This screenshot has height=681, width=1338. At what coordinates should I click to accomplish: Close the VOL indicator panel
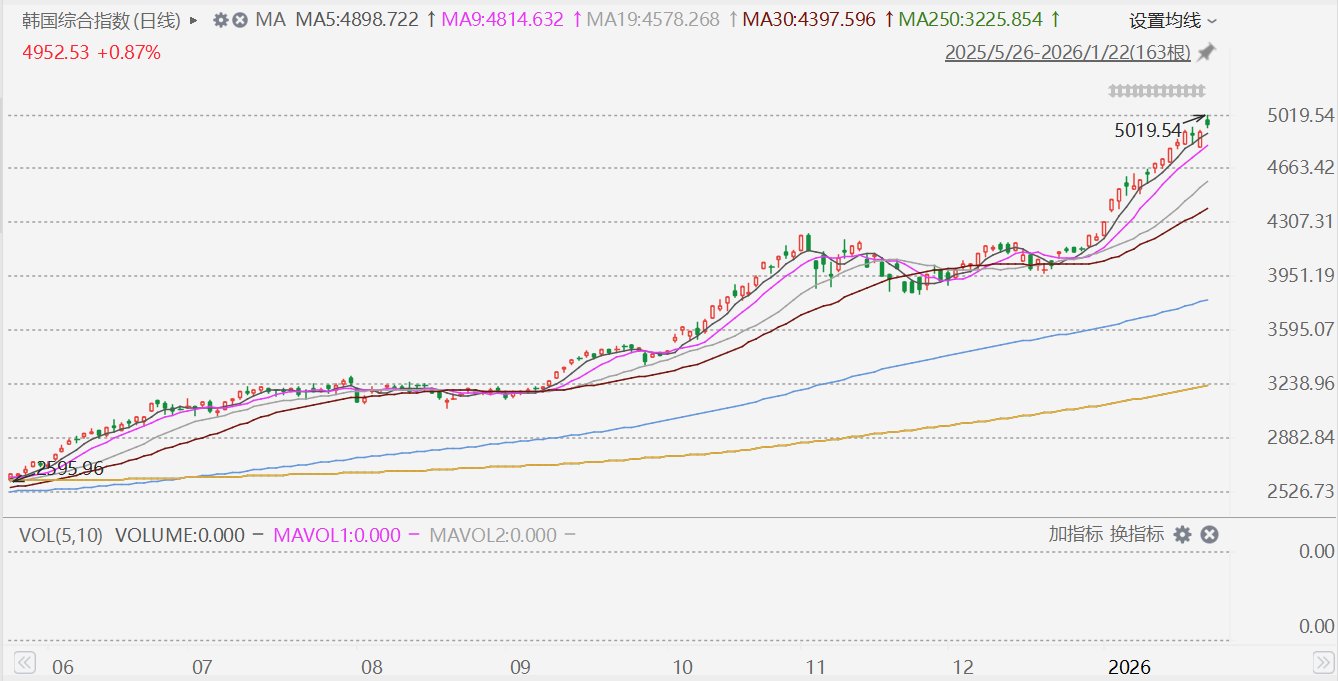[x=1209, y=535]
